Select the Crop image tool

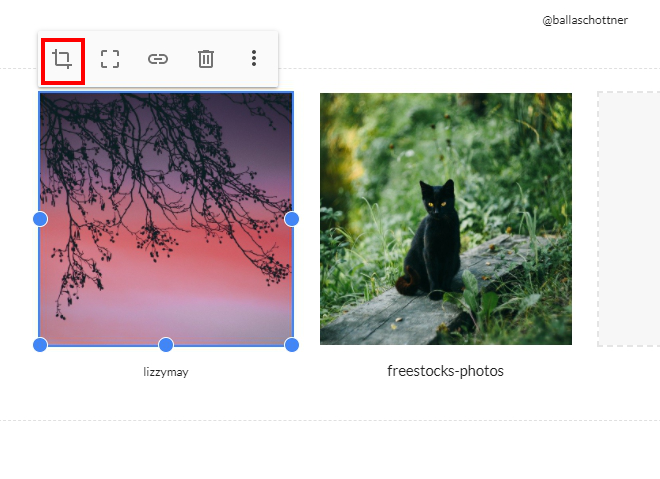pos(62,59)
